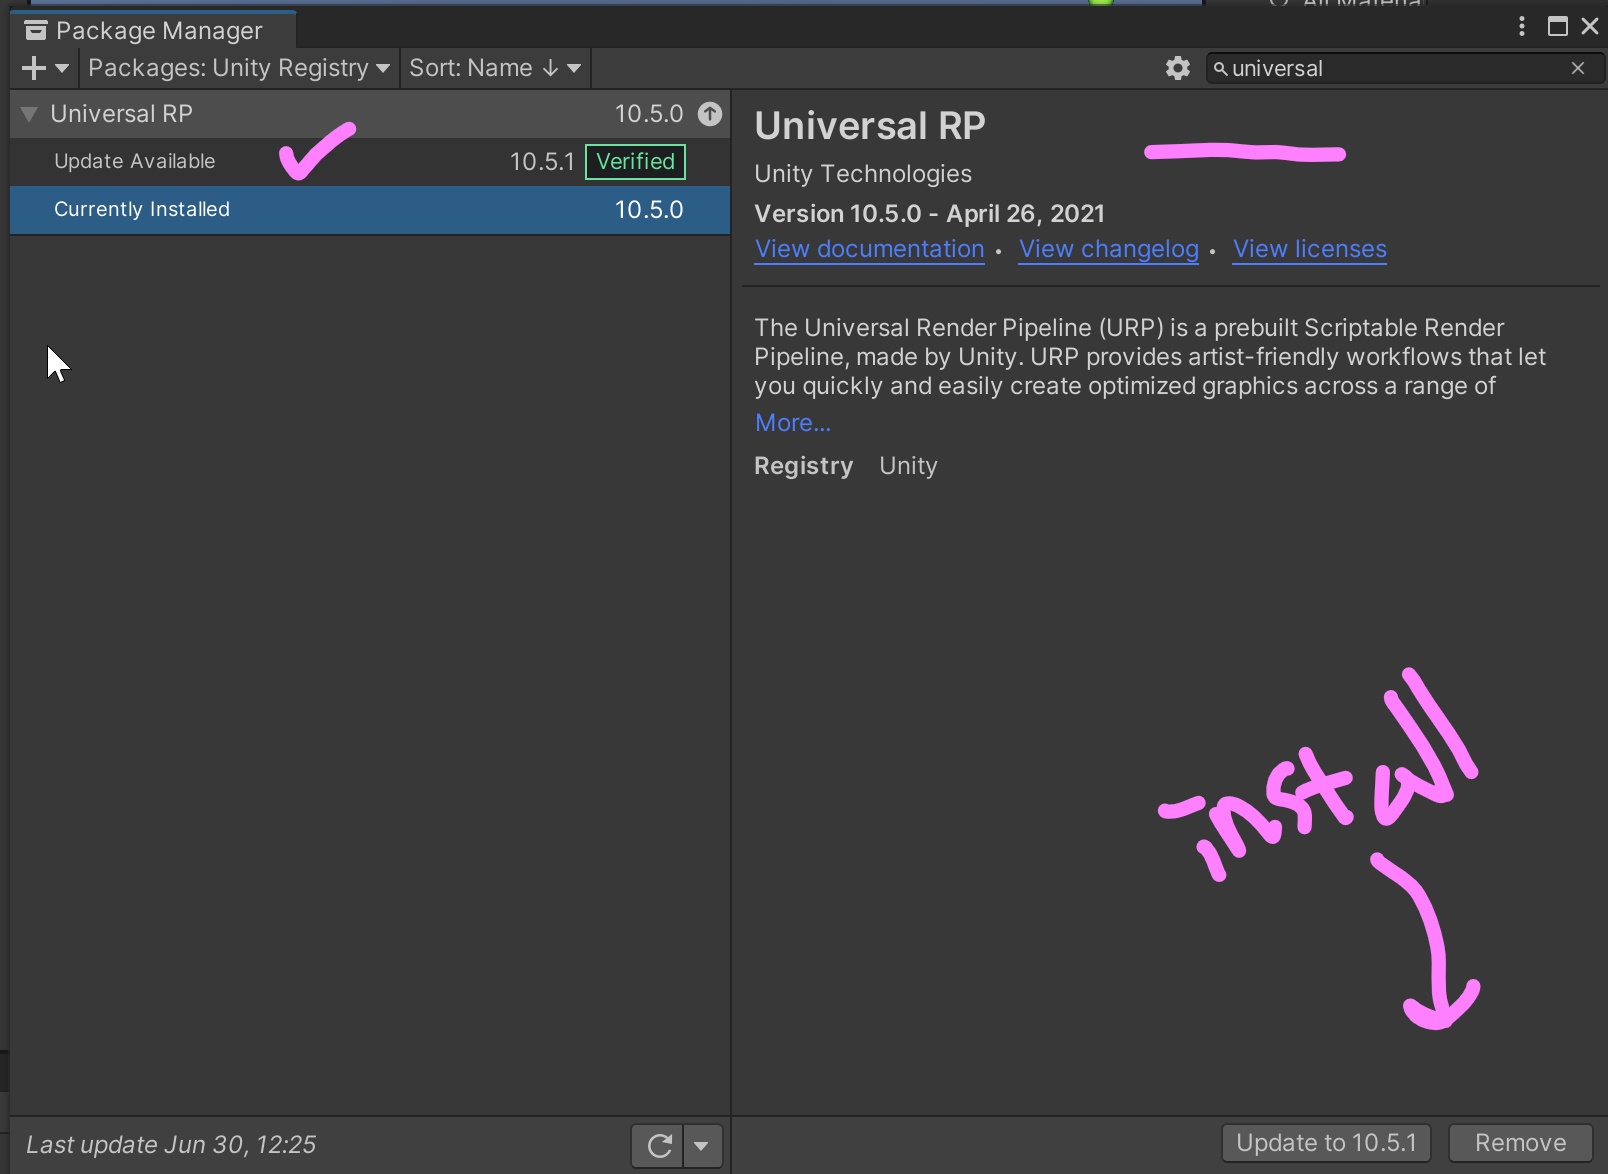Viewport: 1608px width, 1174px height.
Task: Open the refresh options dropdown arrow
Action: 702,1145
